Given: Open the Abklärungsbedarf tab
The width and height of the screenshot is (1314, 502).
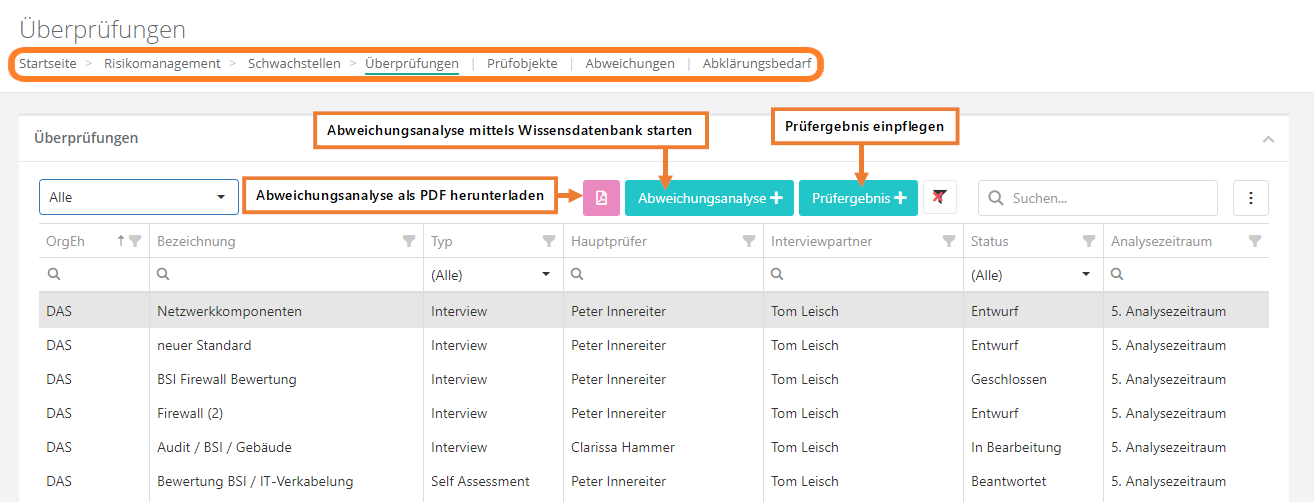Looking at the screenshot, I should point(757,63).
